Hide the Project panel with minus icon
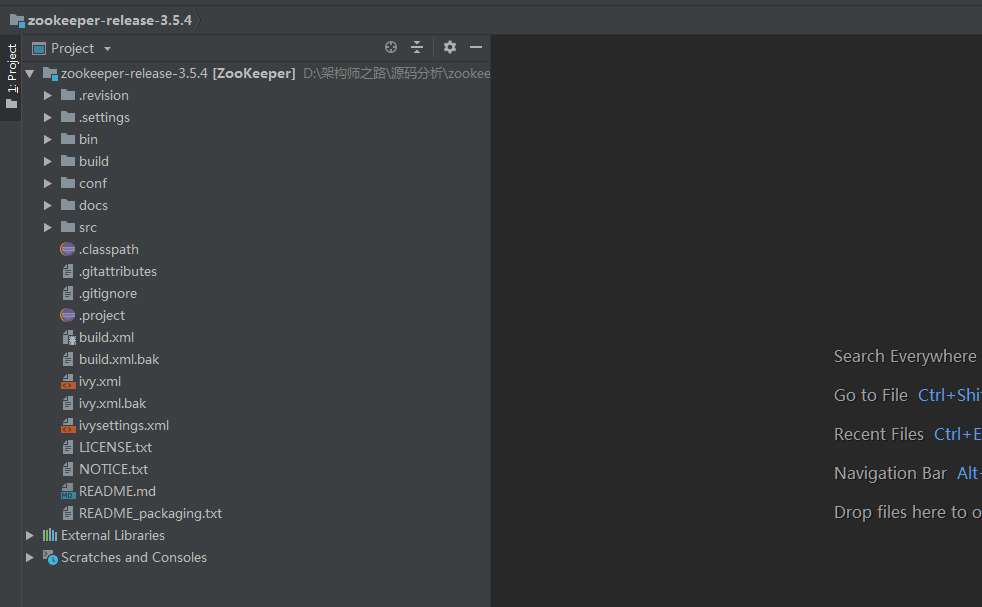Viewport: 982px width, 607px height. coord(476,47)
